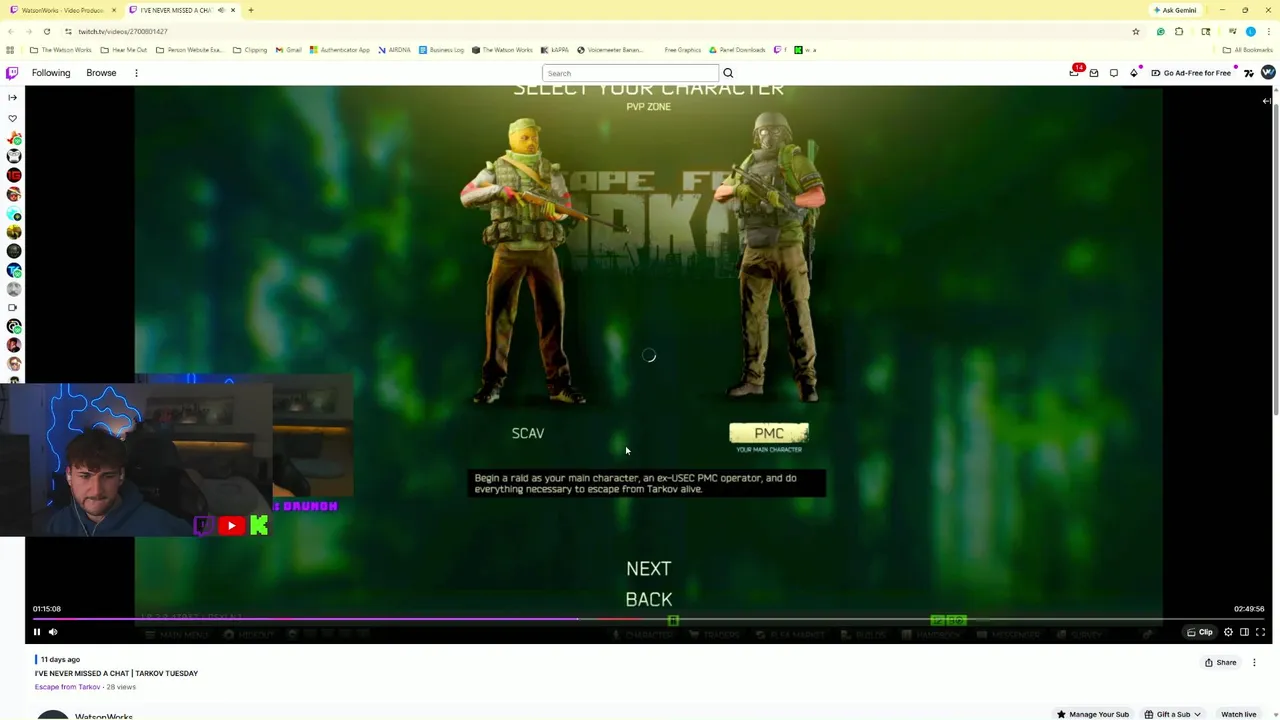Open the browser apps grid icon

pyautogui.click(x=10, y=50)
